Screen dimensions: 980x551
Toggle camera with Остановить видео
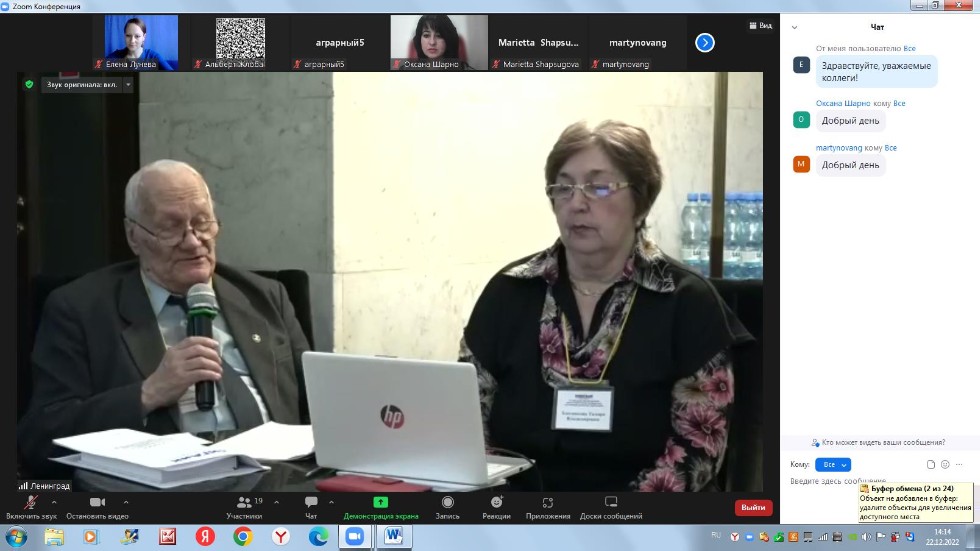pyautogui.click(x=97, y=506)
